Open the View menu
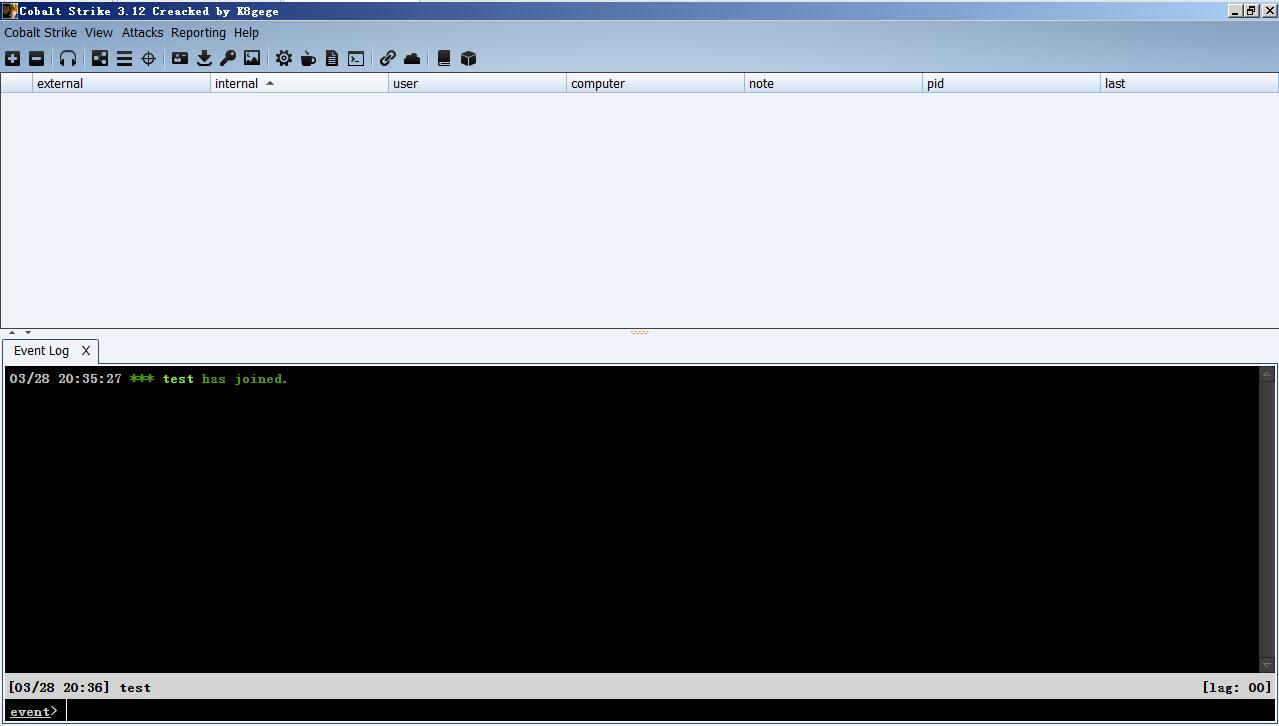This screenshot has width=1279, height=726. [99, 33]
